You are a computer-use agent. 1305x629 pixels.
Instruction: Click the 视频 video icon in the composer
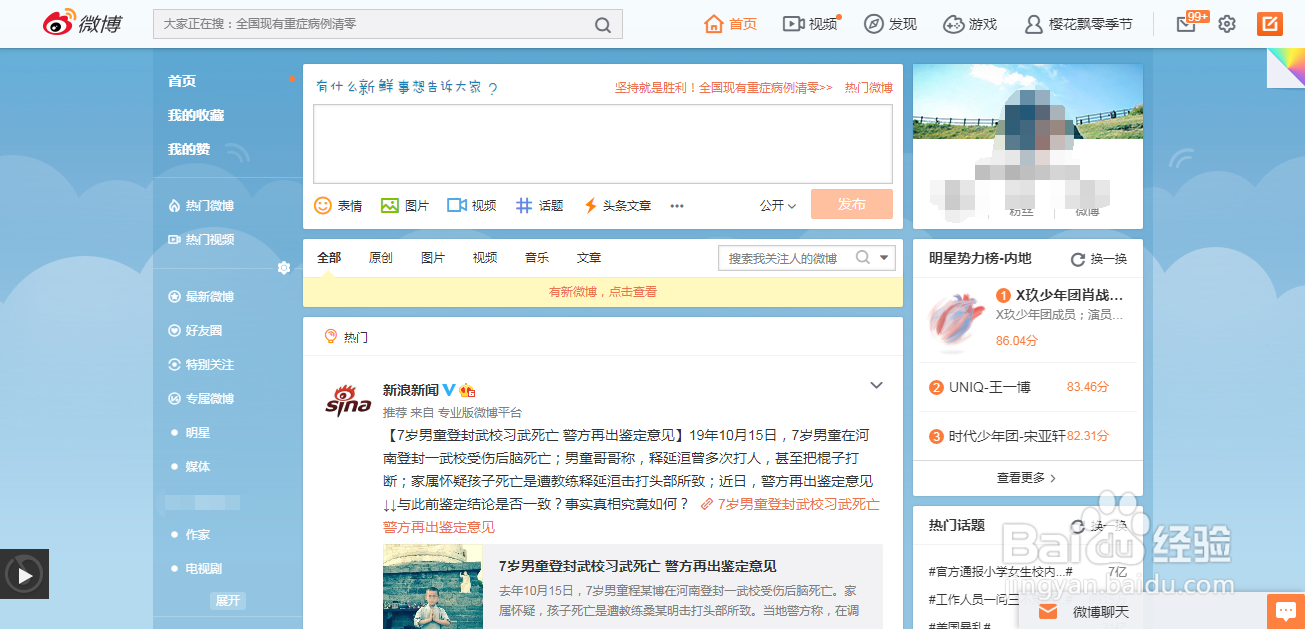point(457,205)
